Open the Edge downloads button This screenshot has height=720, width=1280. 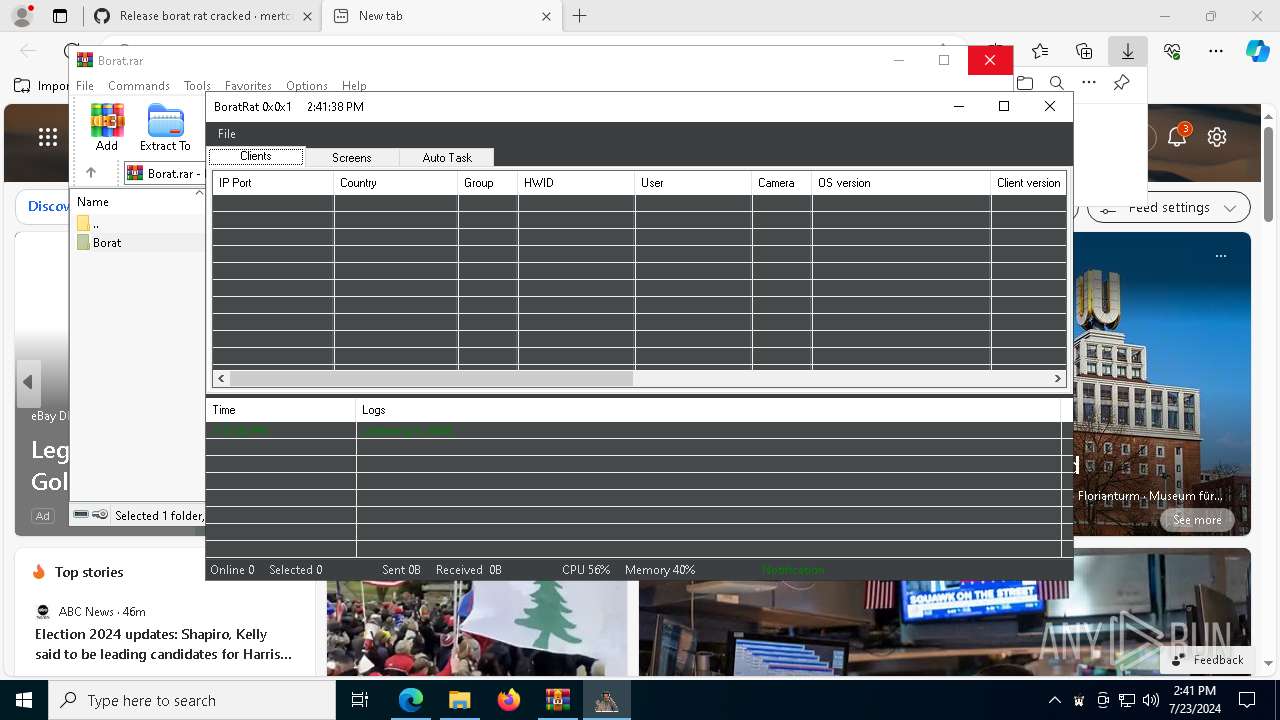[x=1127, y=51]
